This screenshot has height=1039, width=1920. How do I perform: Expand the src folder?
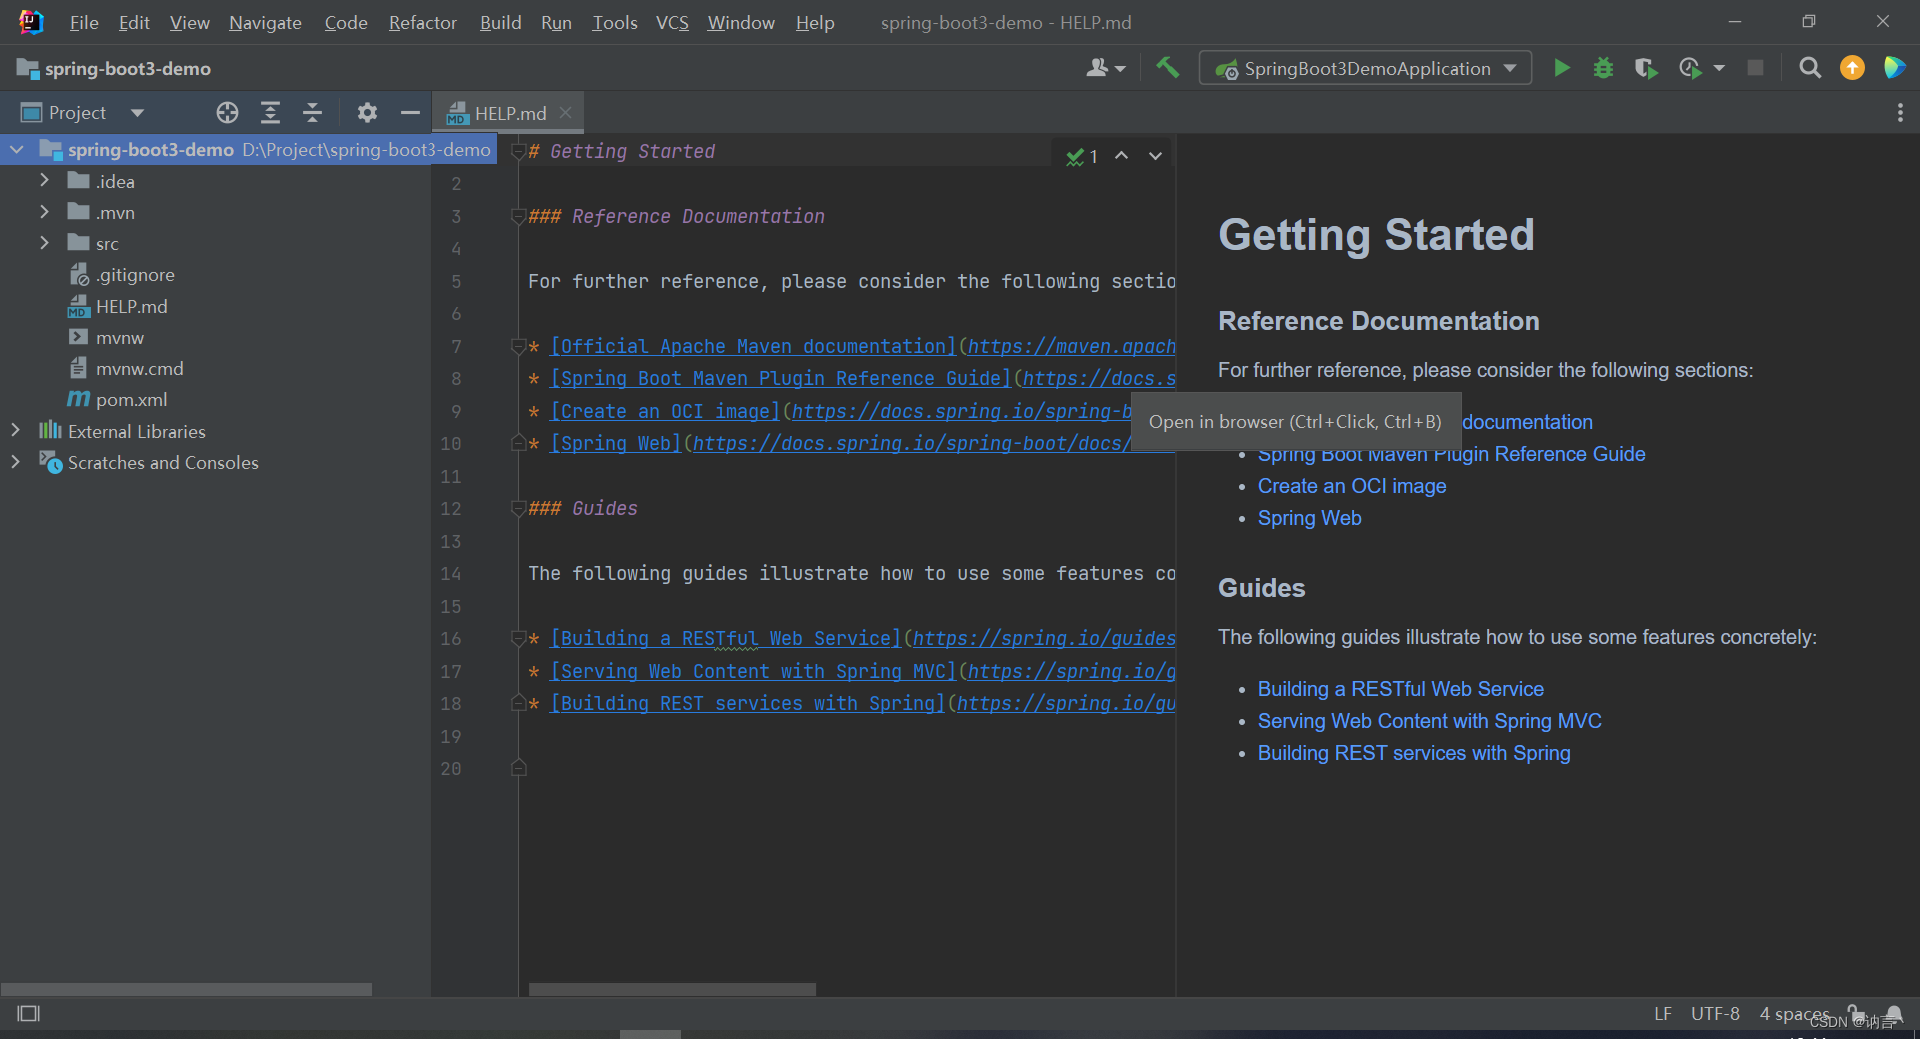tap(44, 243)
